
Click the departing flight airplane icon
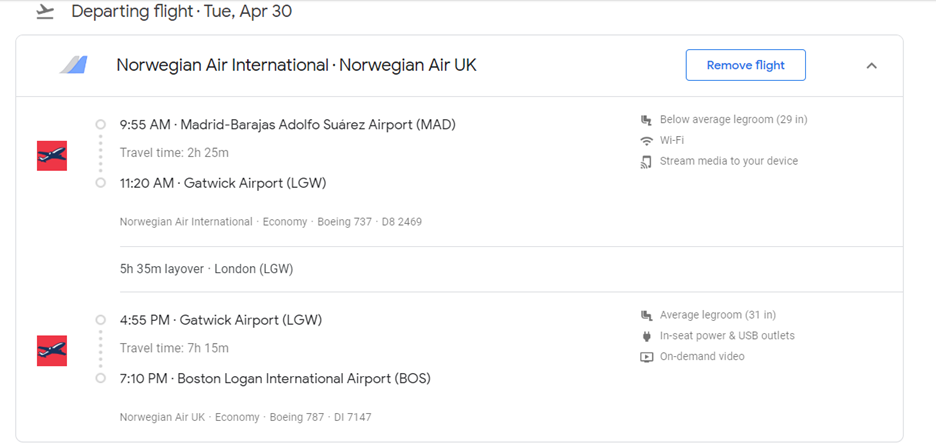click(43, 12)
